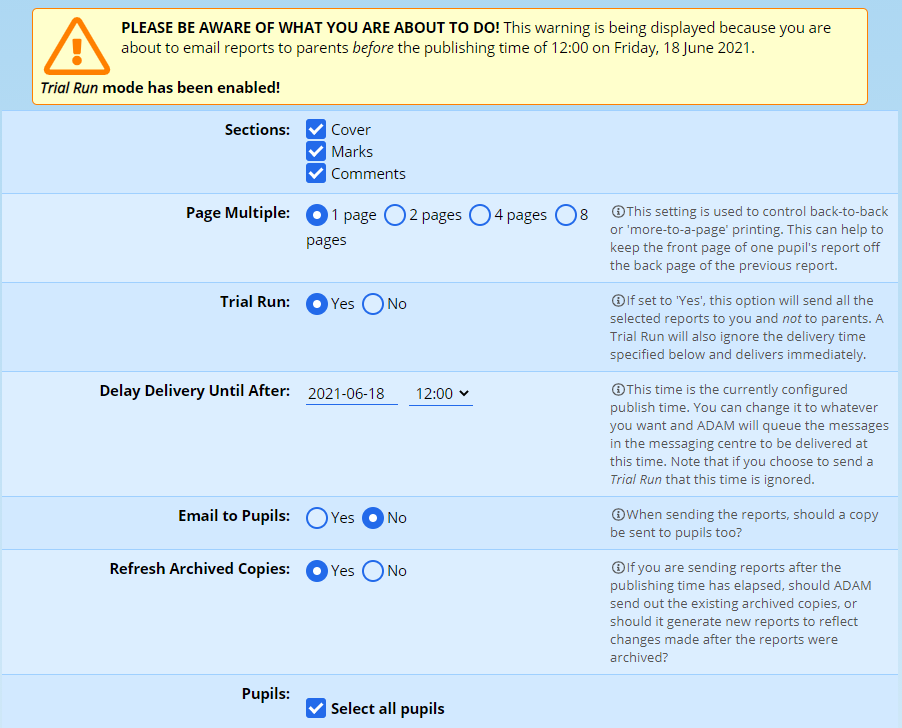Set Email to Pupils to Yes
Viewport: 902px width, 728px height.
tap(317, 518)
